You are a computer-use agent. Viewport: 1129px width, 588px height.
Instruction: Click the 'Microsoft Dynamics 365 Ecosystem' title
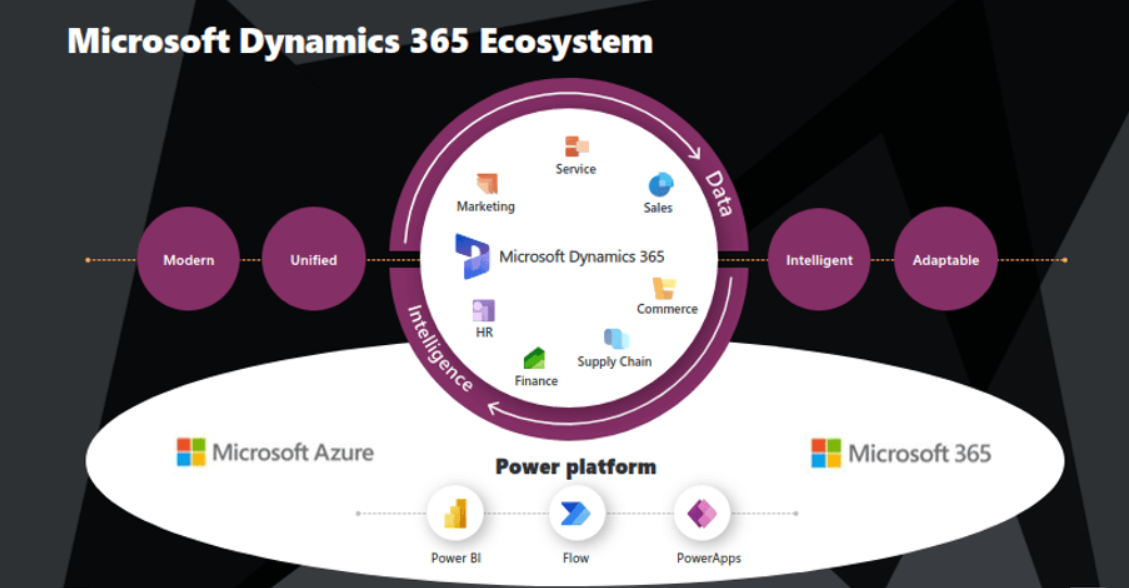click(x=360, y=41)
